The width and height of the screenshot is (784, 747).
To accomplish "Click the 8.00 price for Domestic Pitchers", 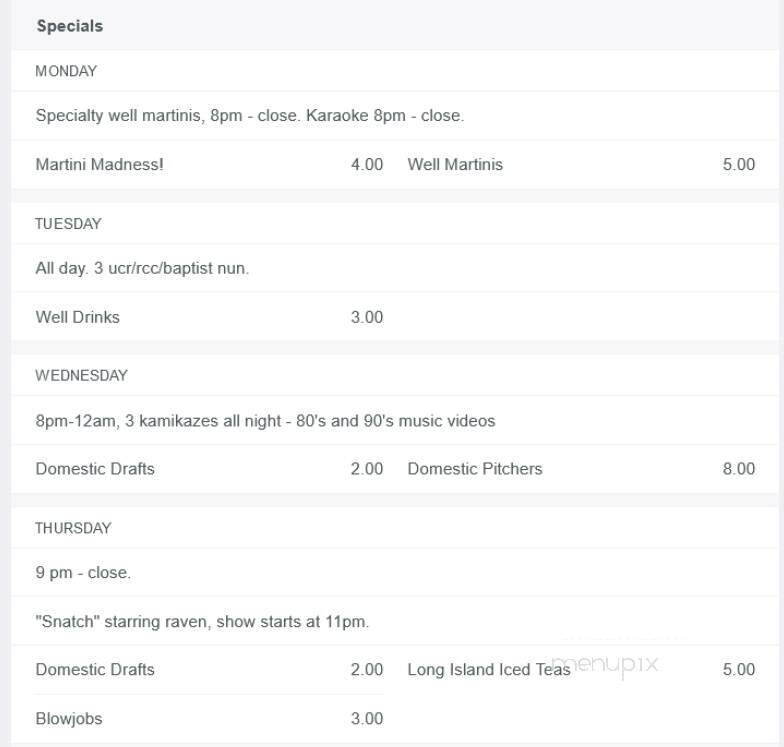I will [x=738, y=469].
